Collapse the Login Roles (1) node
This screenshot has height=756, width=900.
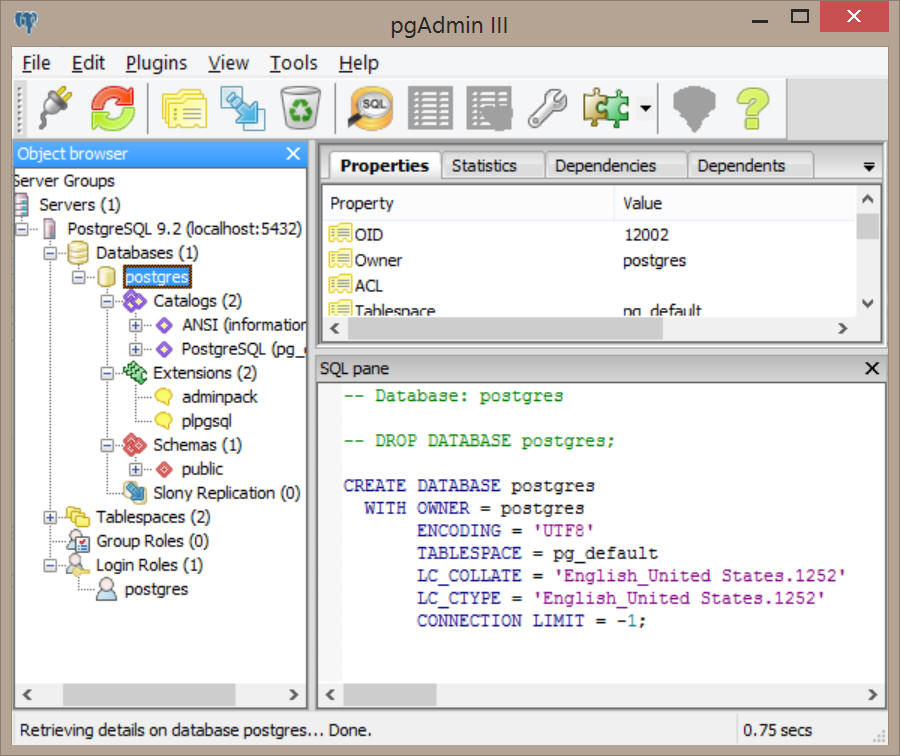click(51, 566)
